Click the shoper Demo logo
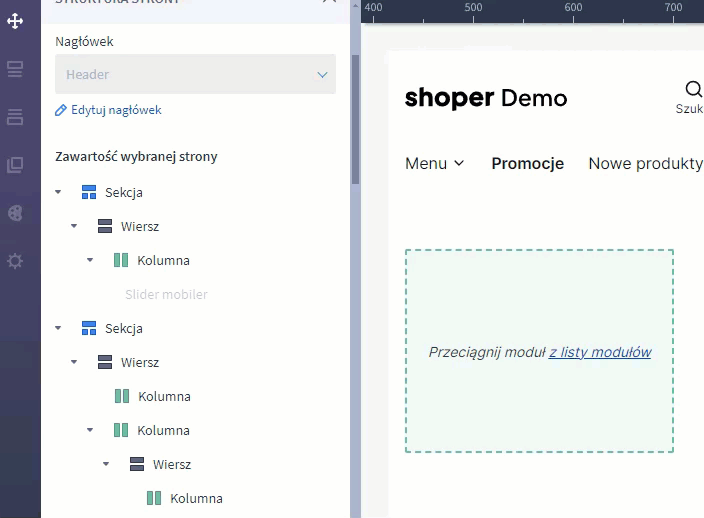Image resolution: width=704 pixels, height=518 pixels. click(x=486, y=98)
